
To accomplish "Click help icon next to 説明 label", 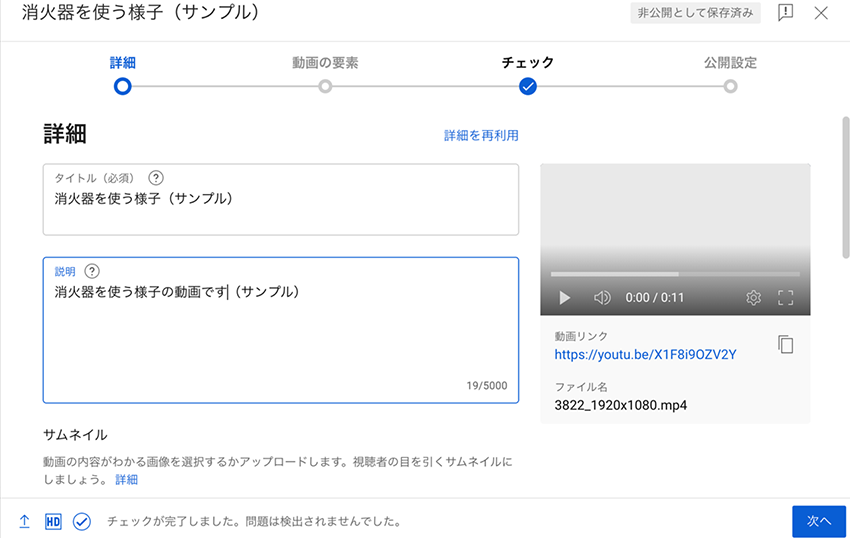I will pos(93,271).
